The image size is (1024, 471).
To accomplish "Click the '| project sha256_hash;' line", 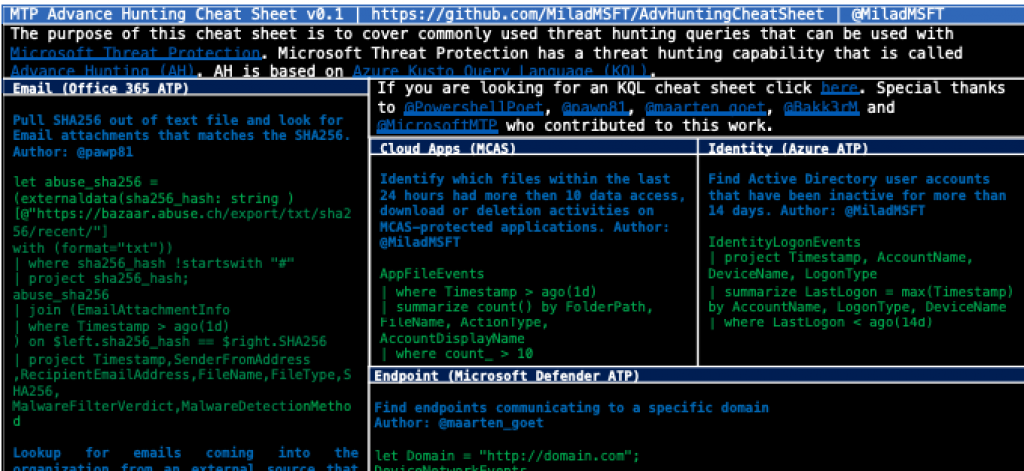I will pyautogui.click(x=101, y=279).
